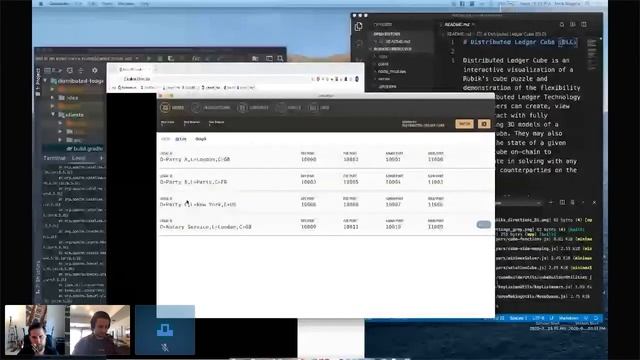
Task: Open IntelliJ project panel settings gear
Action: point(95,70)
